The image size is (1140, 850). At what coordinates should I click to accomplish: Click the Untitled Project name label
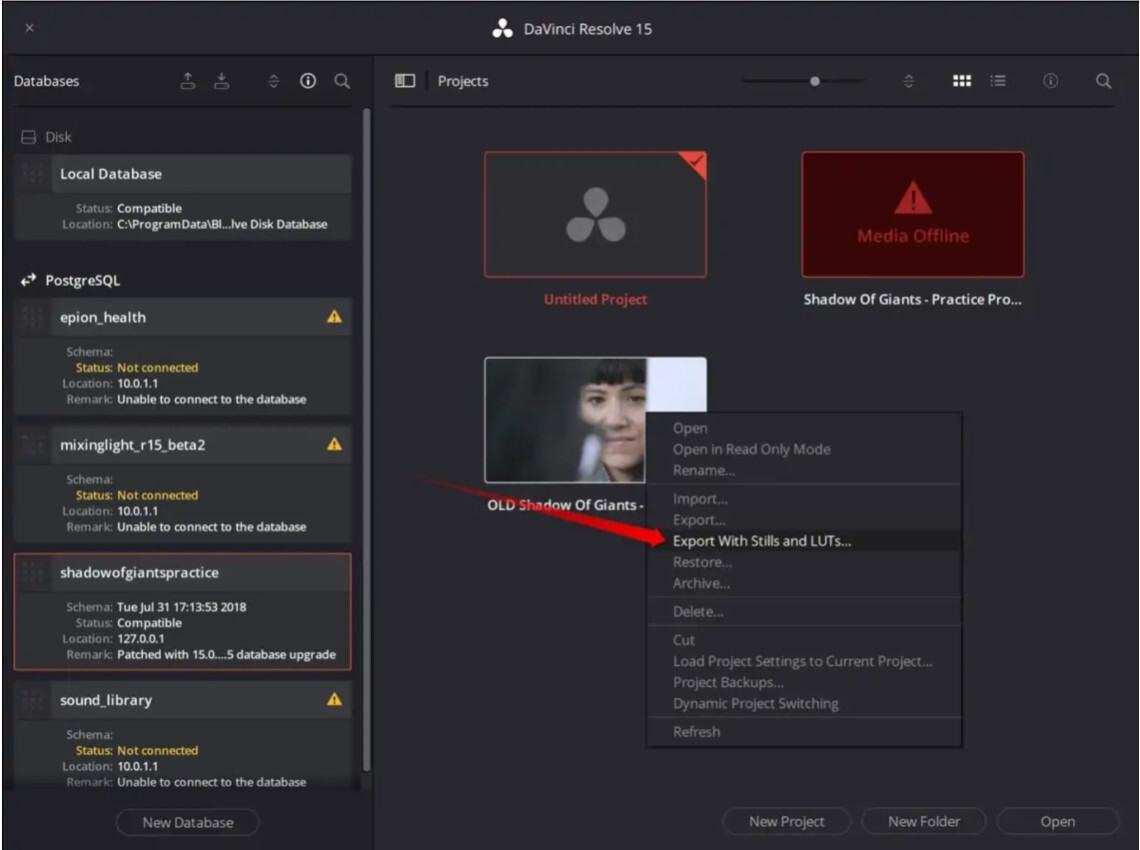click(595, 299)
